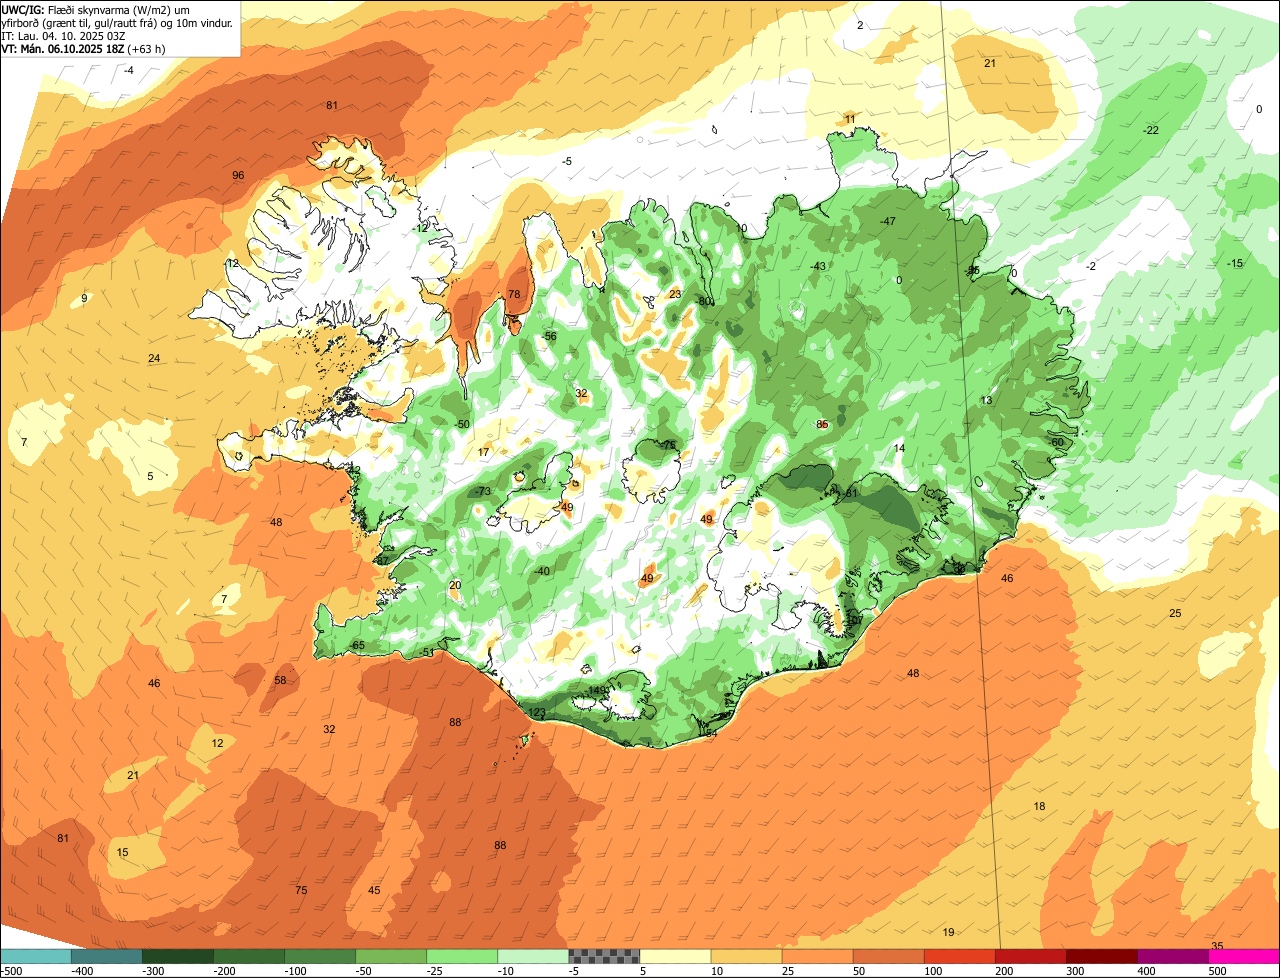Viewport: 1280px width, 978px height.
Task: Pick the legend swatch between 25 and 50
Action: pos(817,956)
